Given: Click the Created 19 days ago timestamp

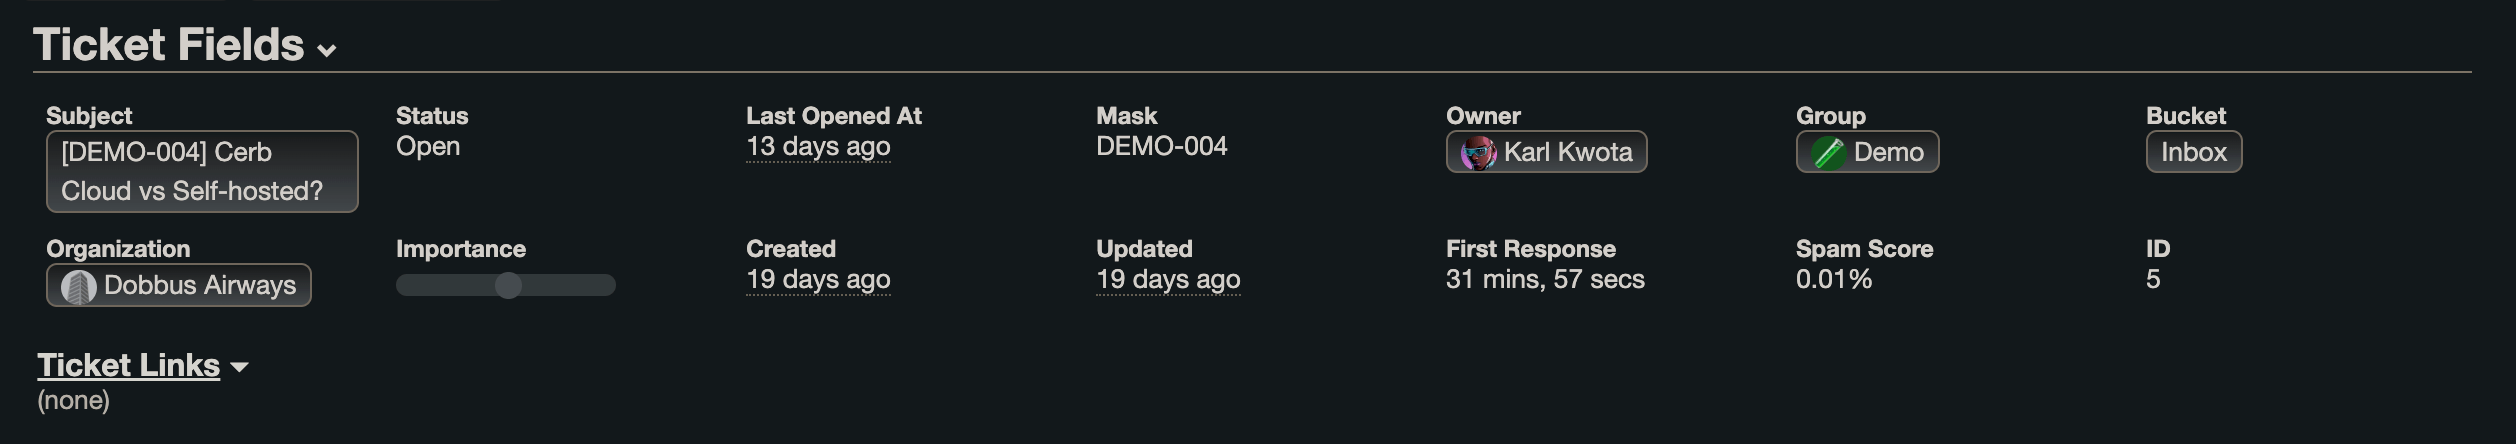Looking at the screenshot, I should pos(818,280).
